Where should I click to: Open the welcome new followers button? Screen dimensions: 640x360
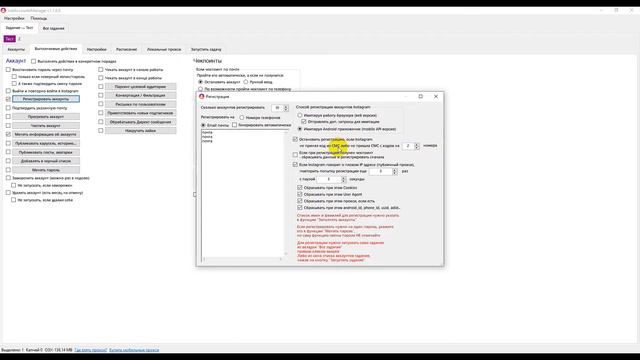tap(140, 113)
